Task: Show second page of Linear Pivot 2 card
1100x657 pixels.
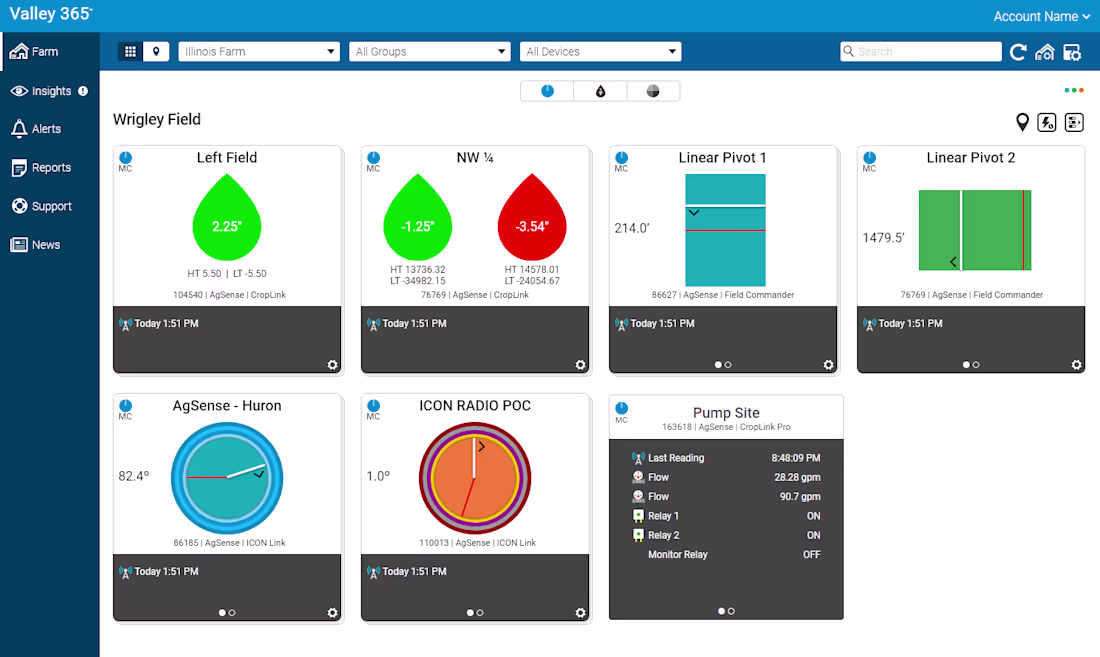Action: [x=977, y=365]
